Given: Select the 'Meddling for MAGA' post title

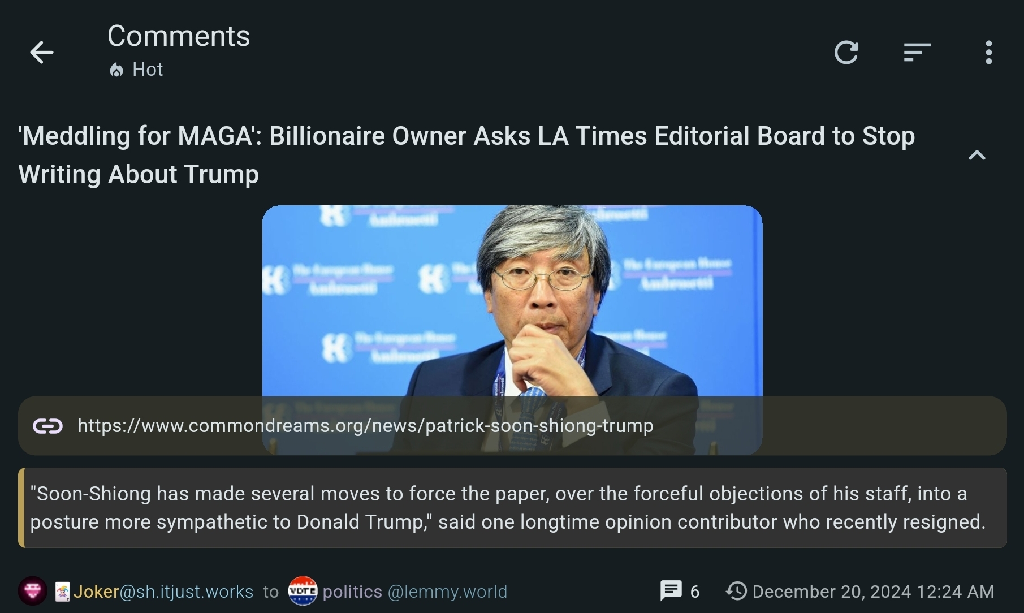Looking at the screenshot, I should 466,155.
